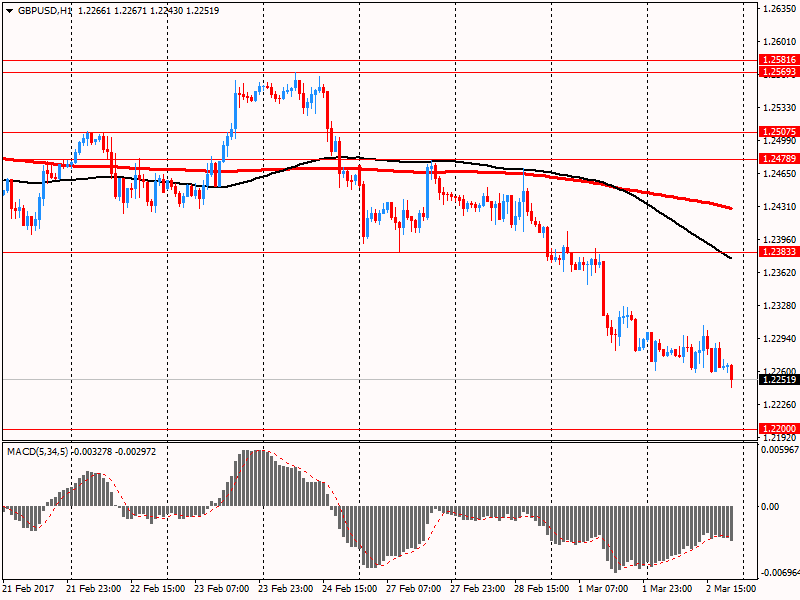Select the 1.23280 price axis value
The image size is (800, 600).
pyautogui.click(x=780, y=306)
